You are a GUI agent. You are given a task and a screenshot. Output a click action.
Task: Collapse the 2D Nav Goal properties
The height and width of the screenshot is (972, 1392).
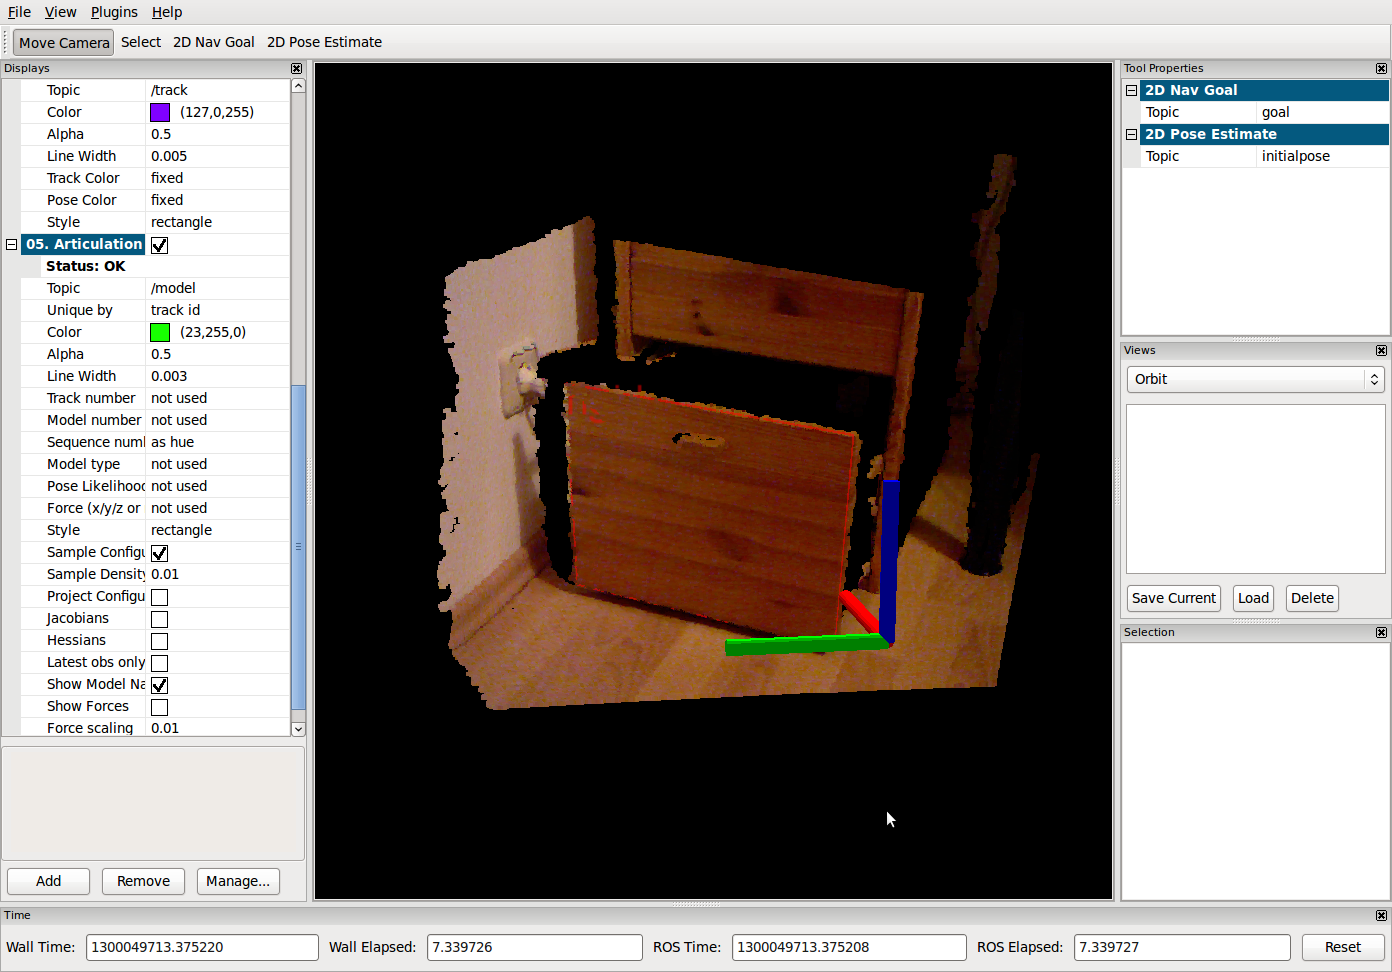point(1131,90)
